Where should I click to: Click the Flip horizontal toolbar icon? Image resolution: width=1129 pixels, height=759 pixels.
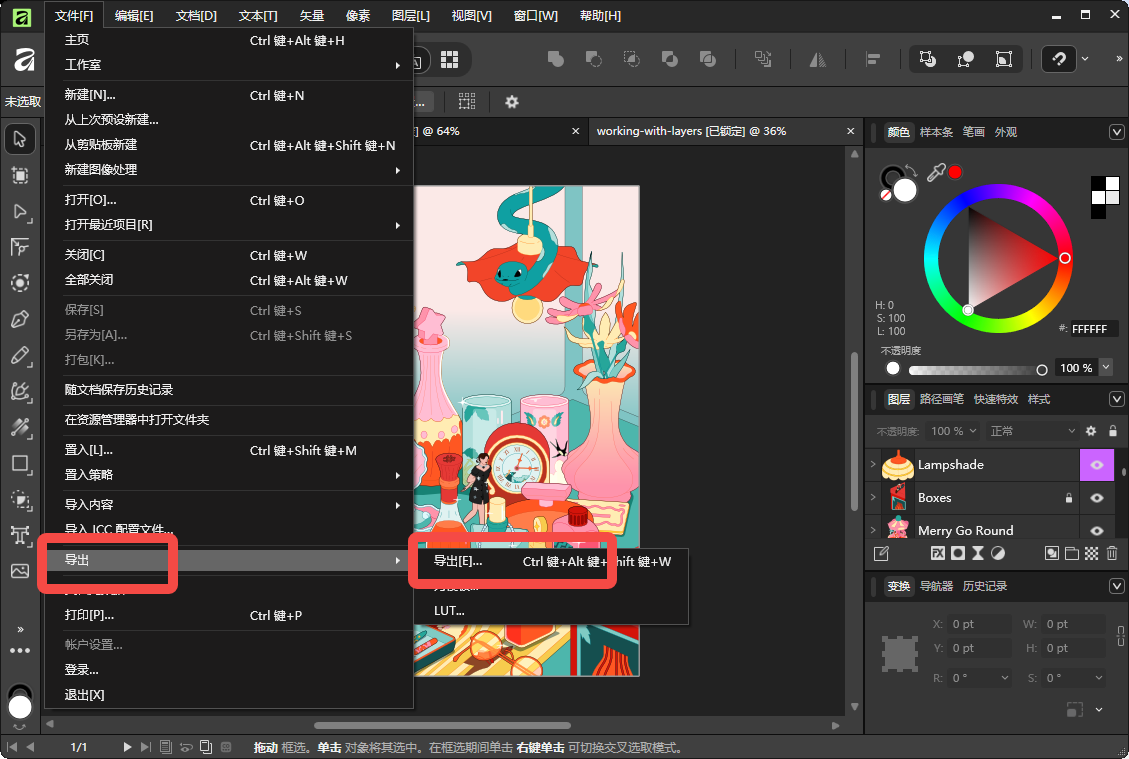pos(817,59)
